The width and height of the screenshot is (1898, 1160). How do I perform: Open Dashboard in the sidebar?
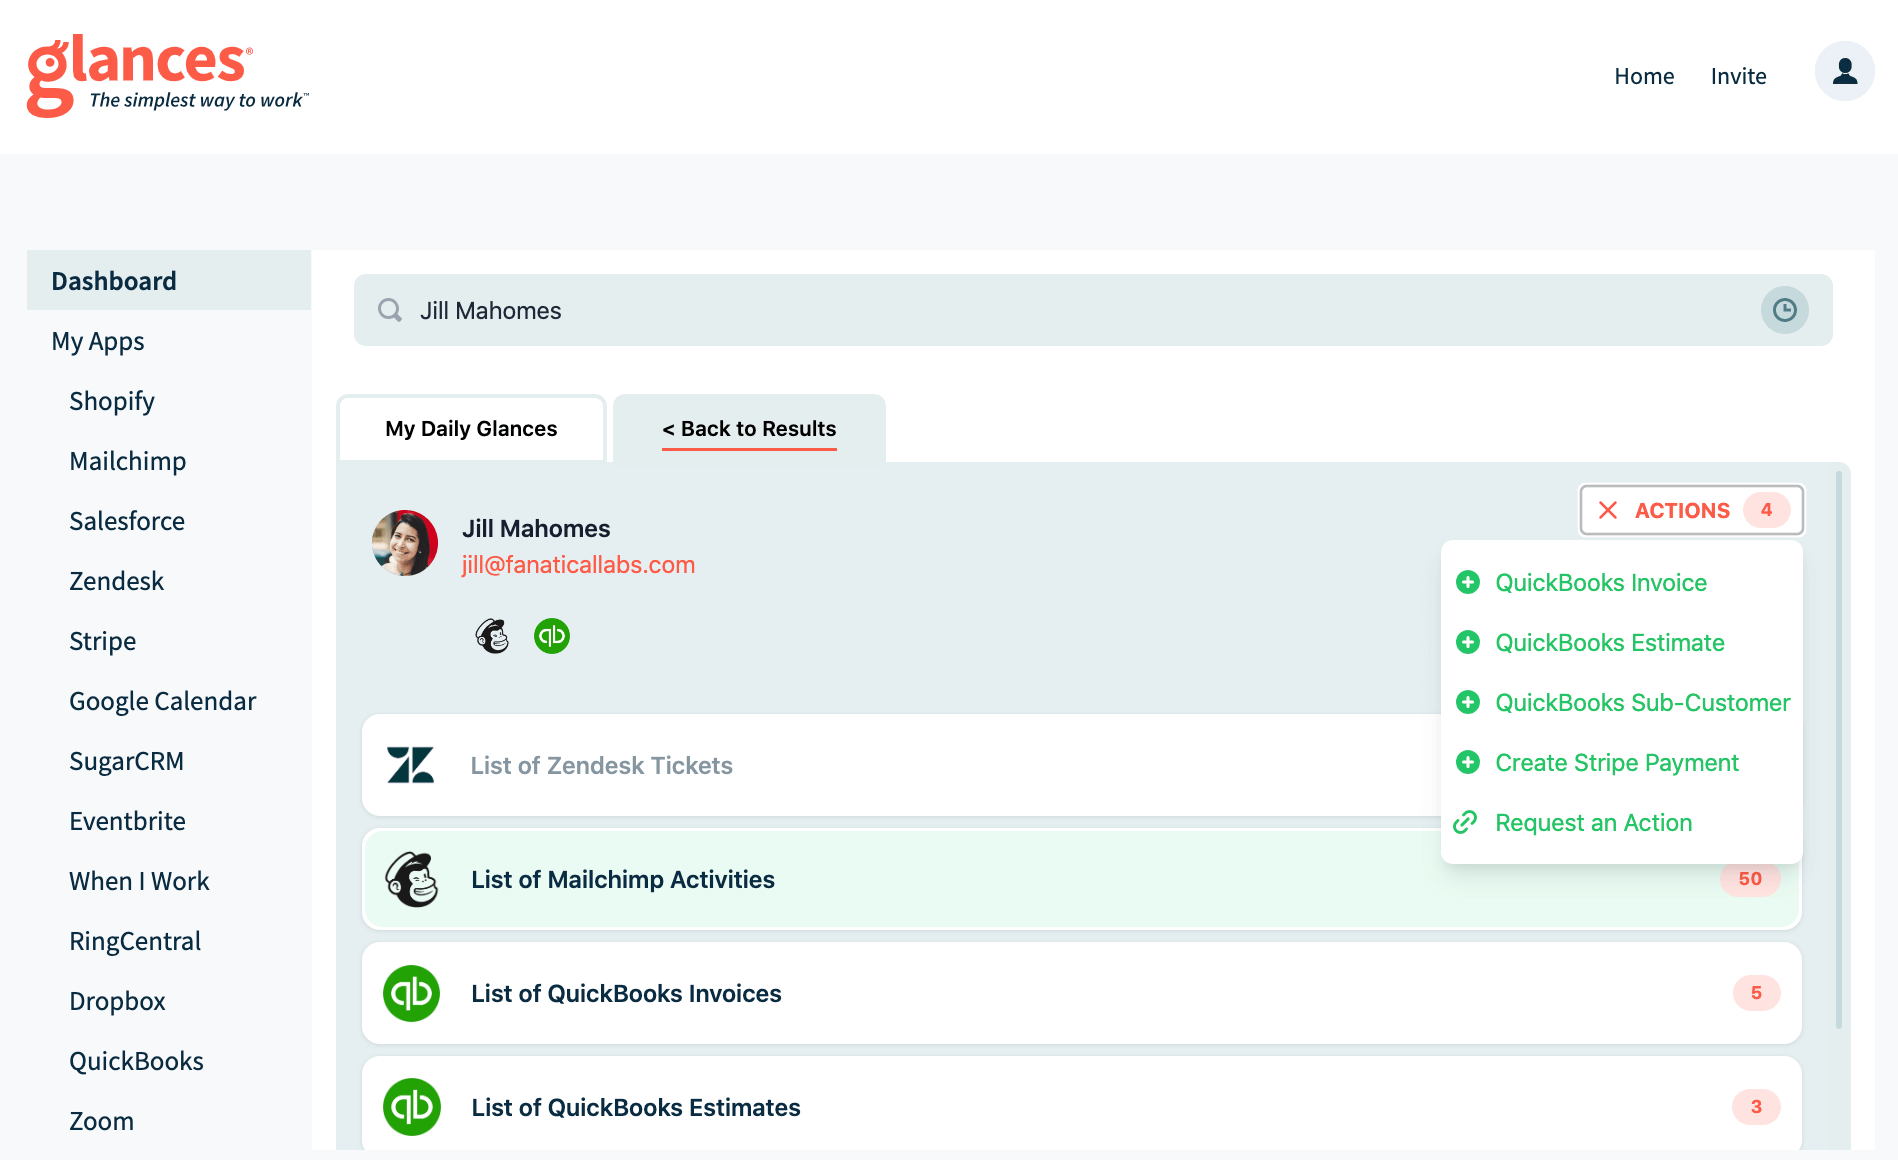(169, 280)
